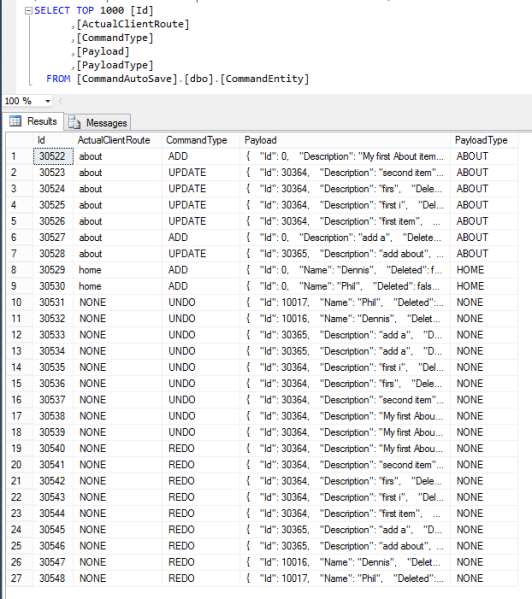Click the Messages tab icon

point(74,123)
